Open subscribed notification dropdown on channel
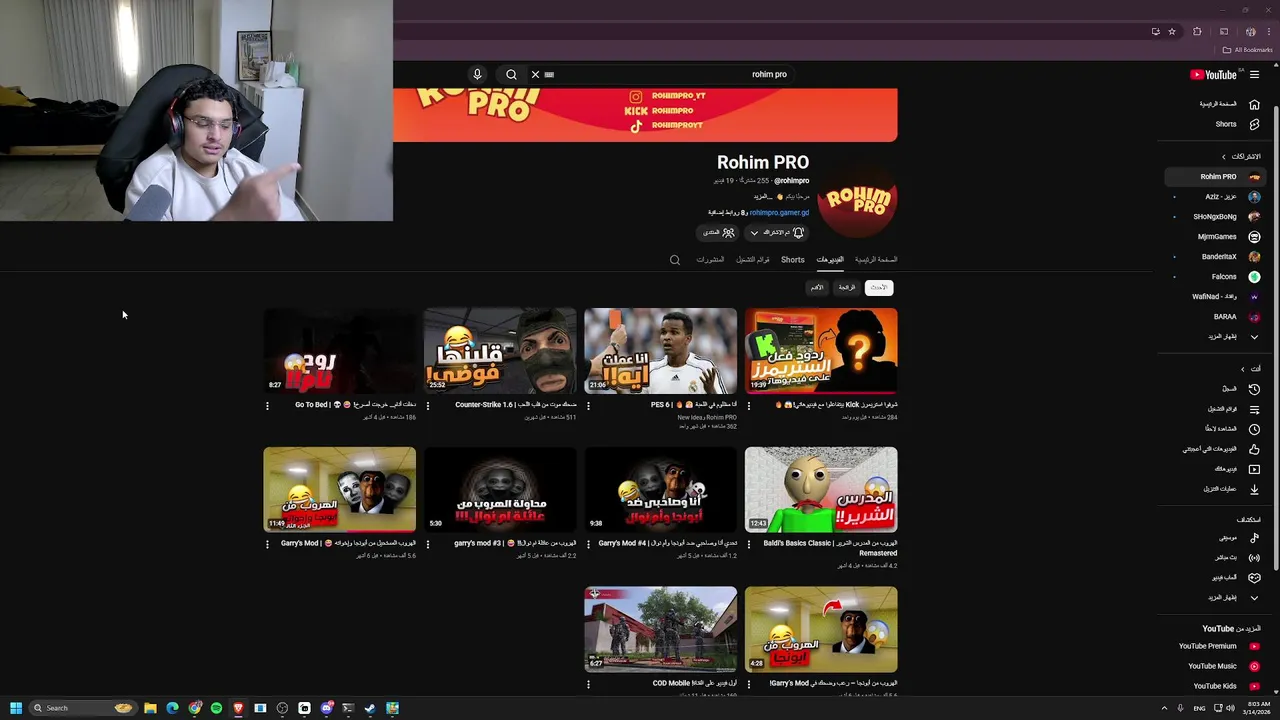 pos(776,232)
